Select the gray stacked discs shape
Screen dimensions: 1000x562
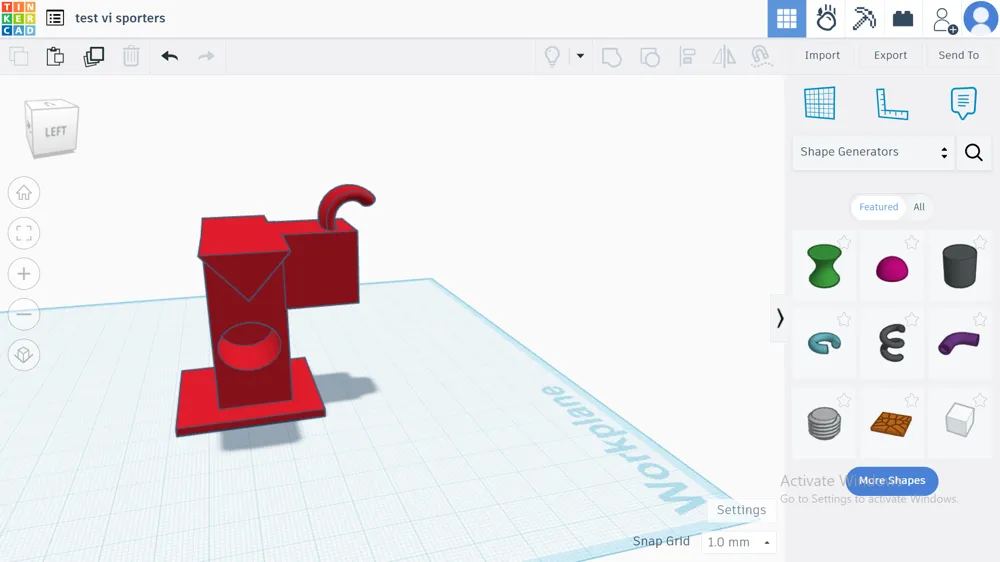click(x=824, y=423)
